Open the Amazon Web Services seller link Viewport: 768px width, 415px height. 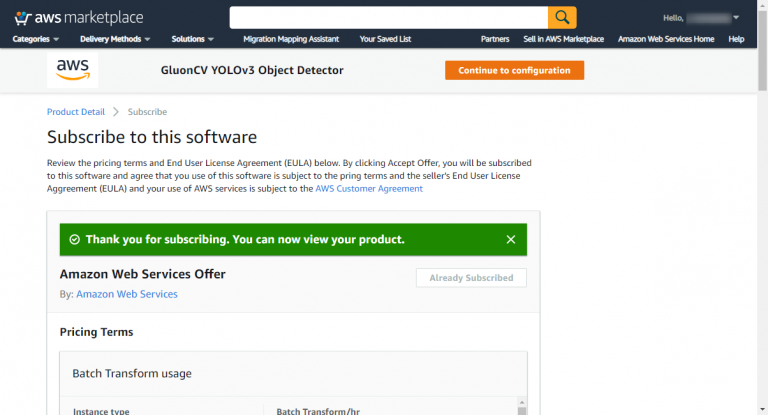click(127, 294)
